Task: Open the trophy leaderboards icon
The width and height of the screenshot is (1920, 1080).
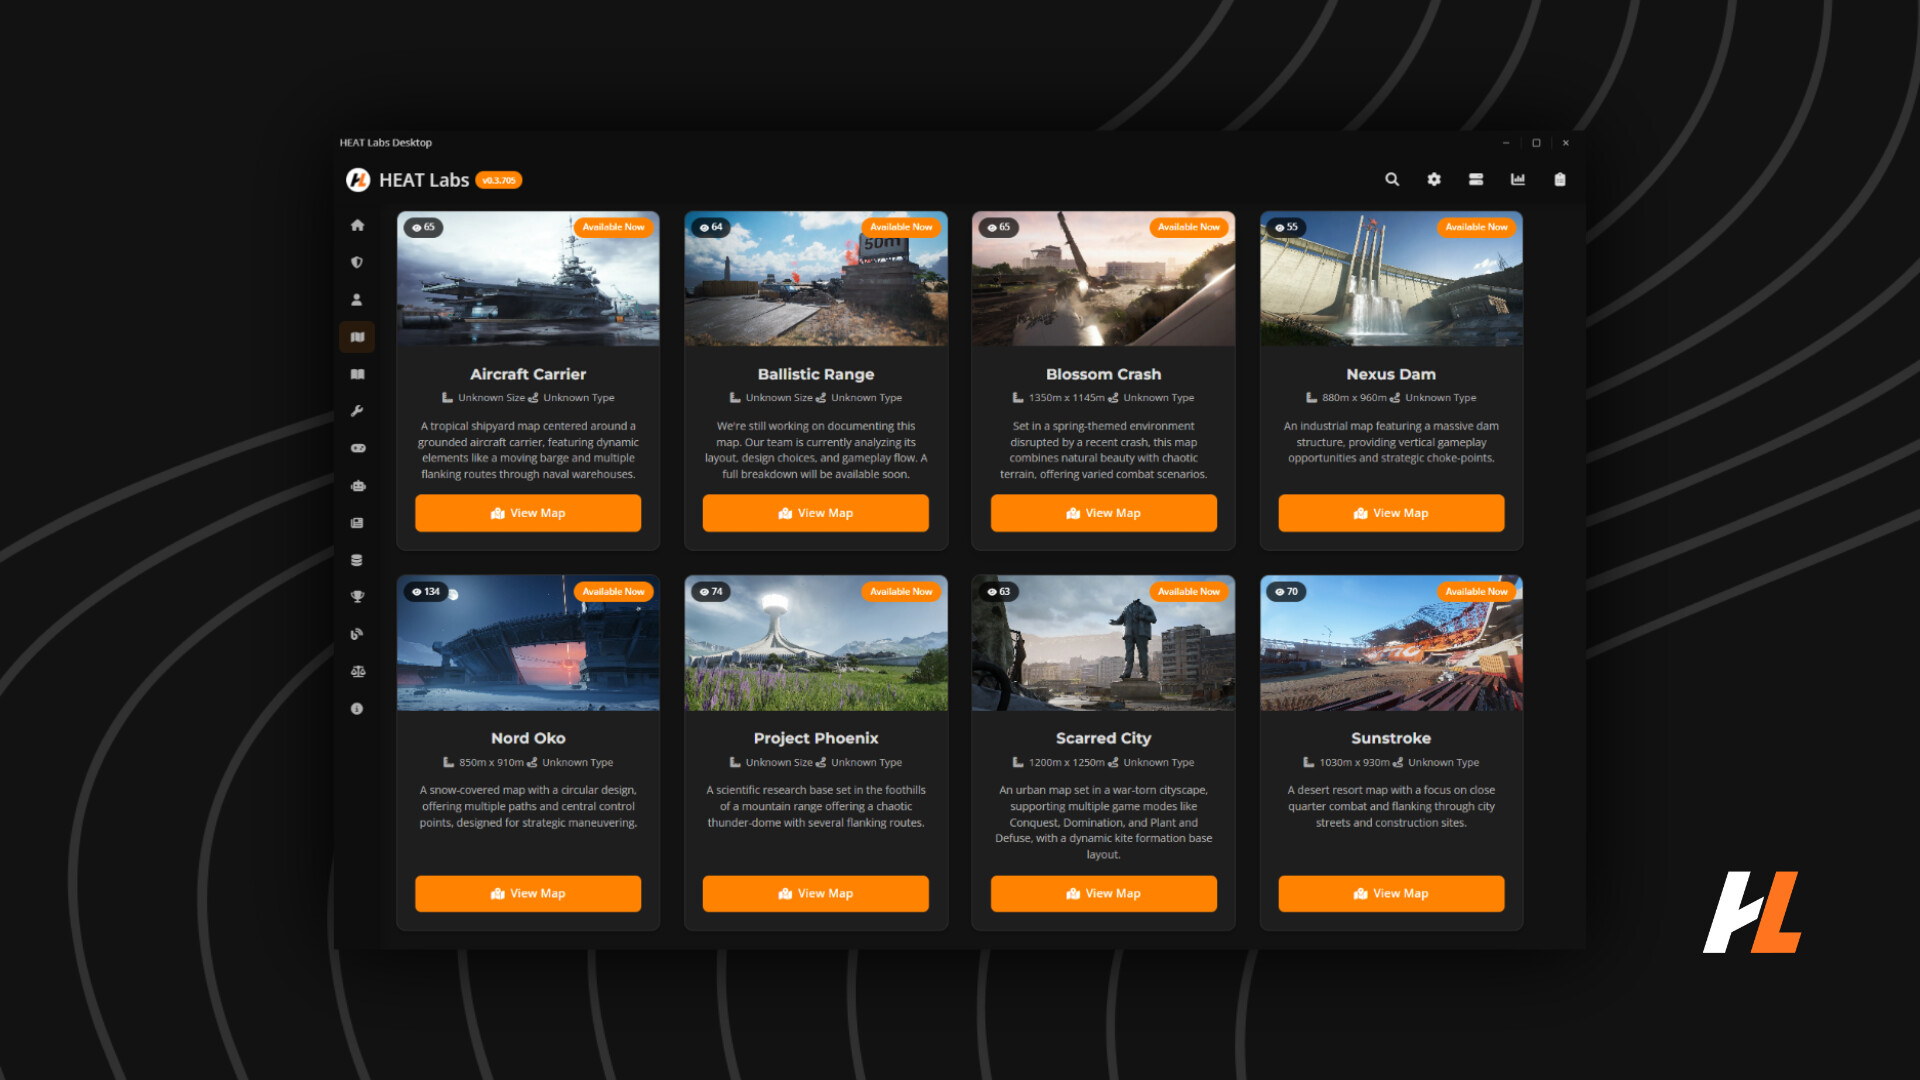Action: pyautogui.click(x=357, y=596)
